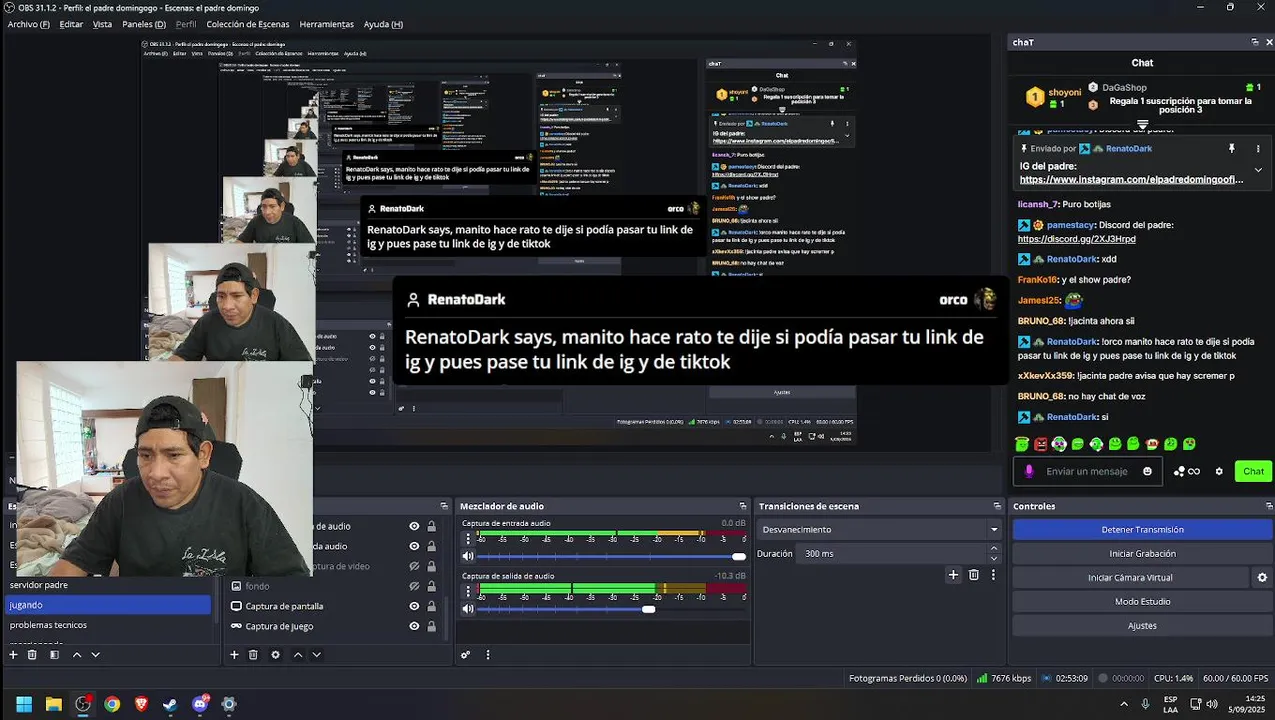Add a new scene with the plus icon

(x=13, y=655)
